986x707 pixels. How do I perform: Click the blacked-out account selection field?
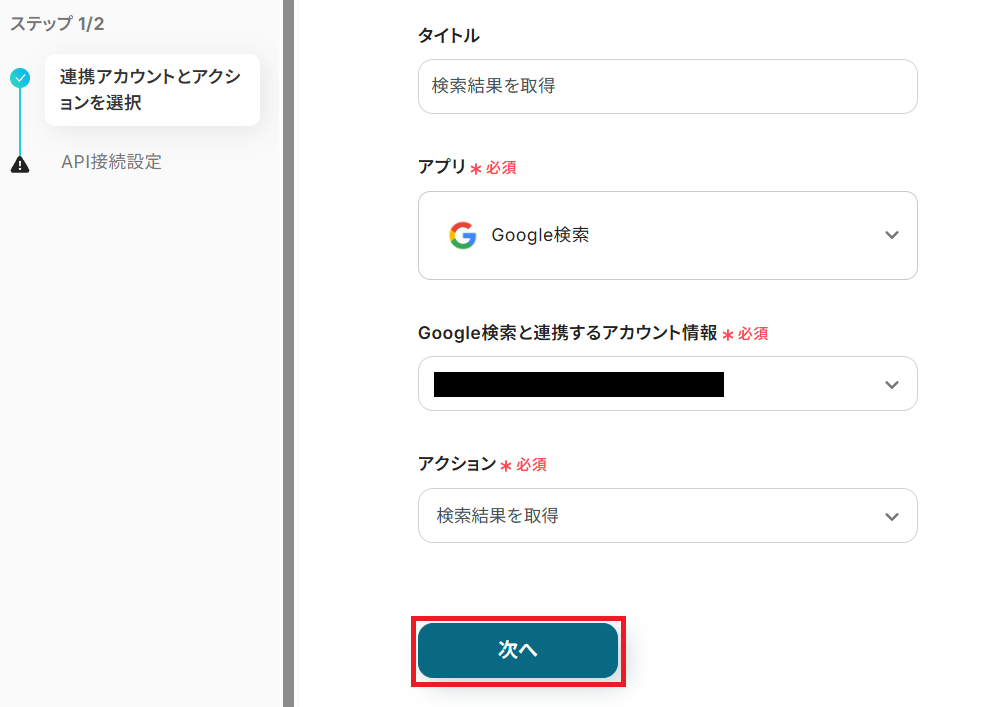point(578,385)
